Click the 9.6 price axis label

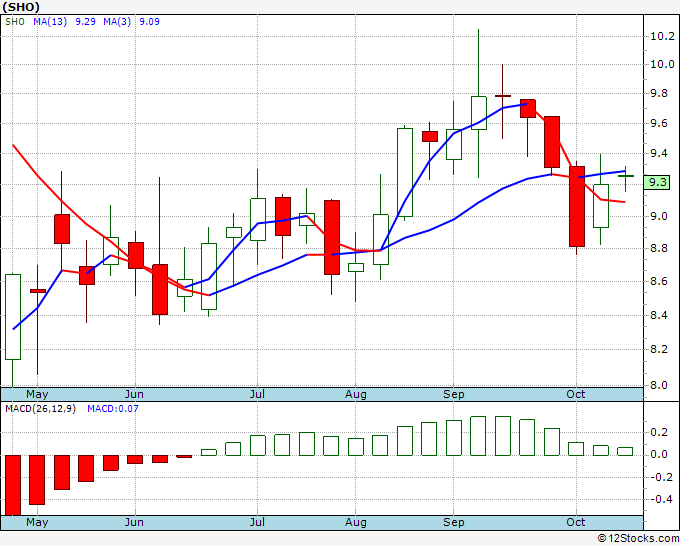pyautogui.click(x=659, y=124)
